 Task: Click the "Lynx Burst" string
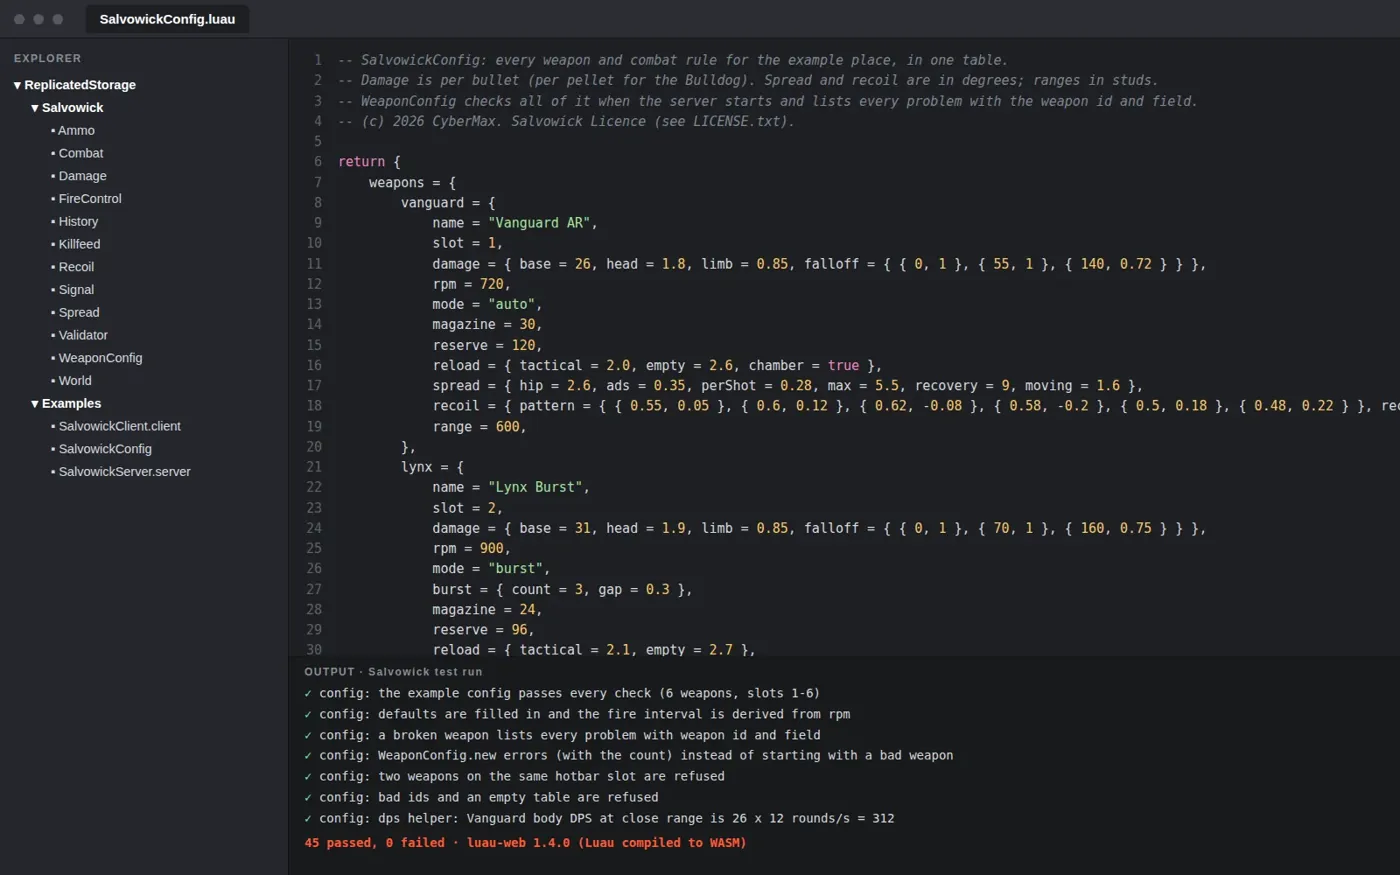535,487
